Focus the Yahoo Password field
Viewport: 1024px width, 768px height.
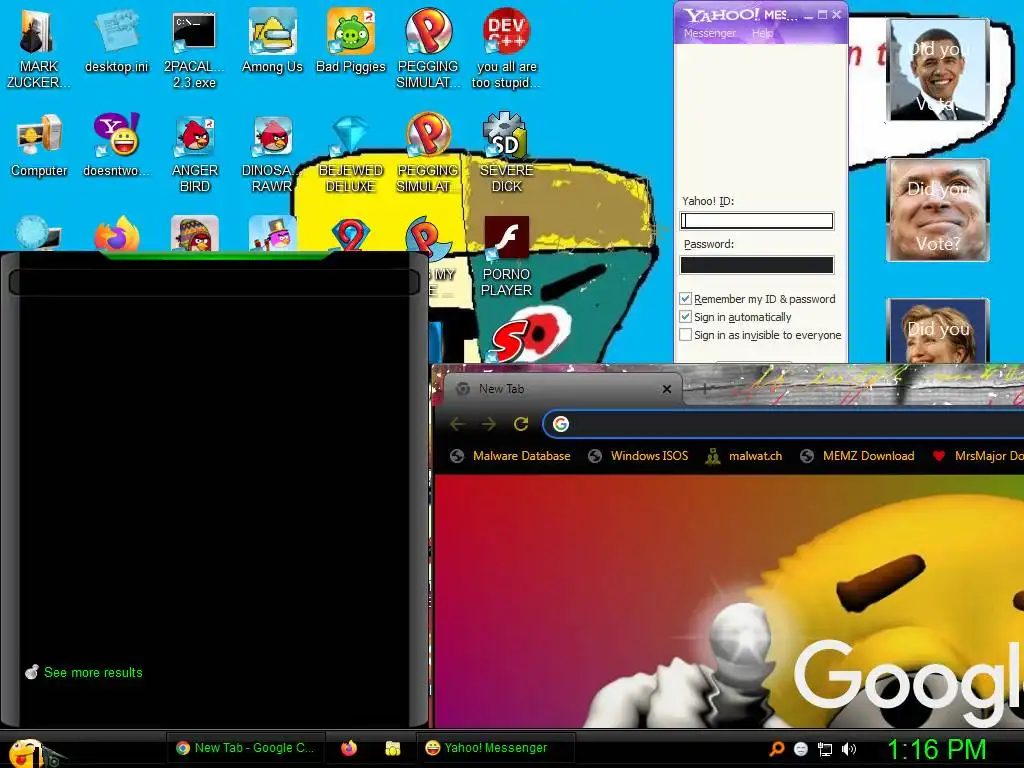click(757, 264)
